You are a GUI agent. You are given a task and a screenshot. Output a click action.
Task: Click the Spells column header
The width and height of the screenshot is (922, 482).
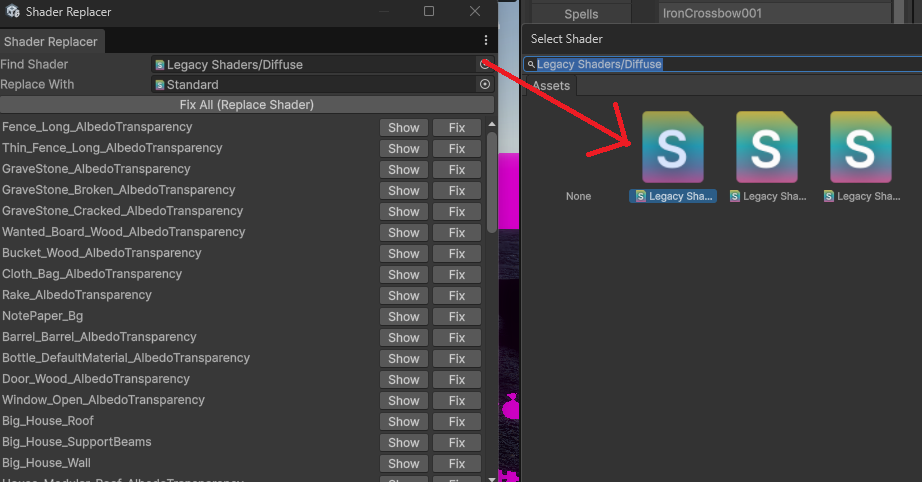coord(581,14)
